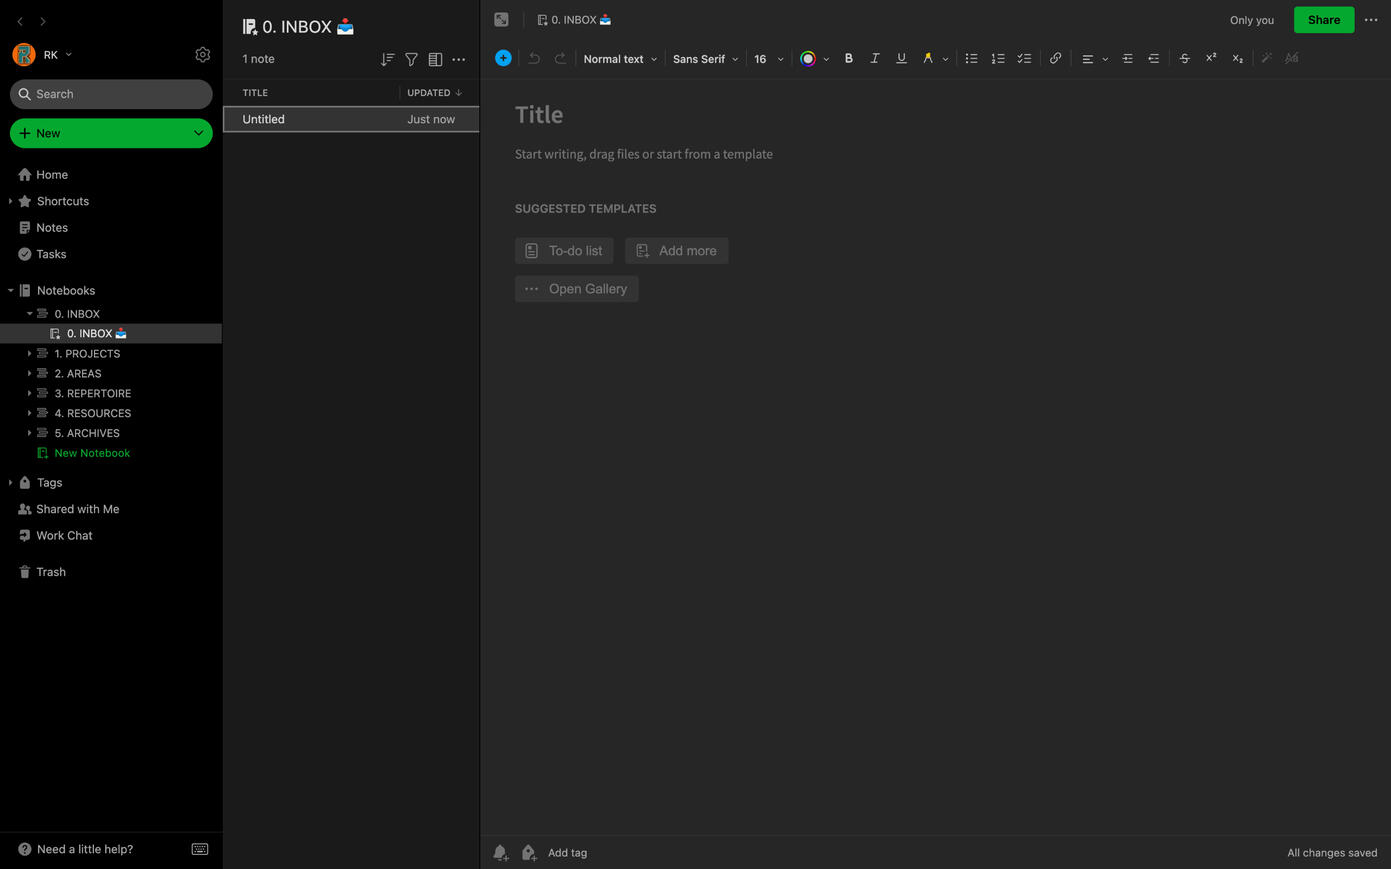Insert a hyperlink using the link icon
Screen dimensions: 1391x869
point(1055,58)
